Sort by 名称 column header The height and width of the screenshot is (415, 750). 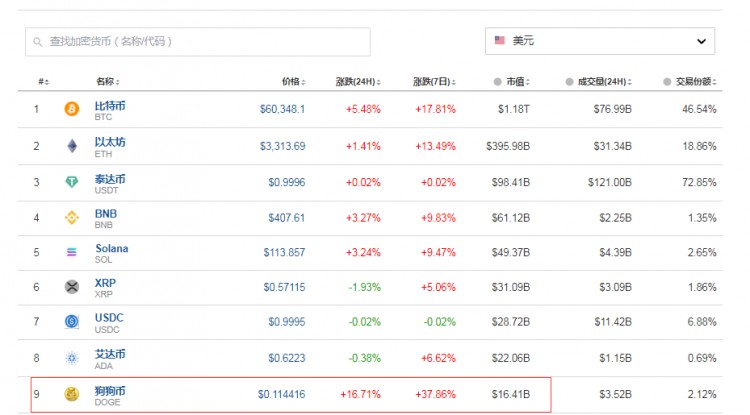click(x=108, y=82)
